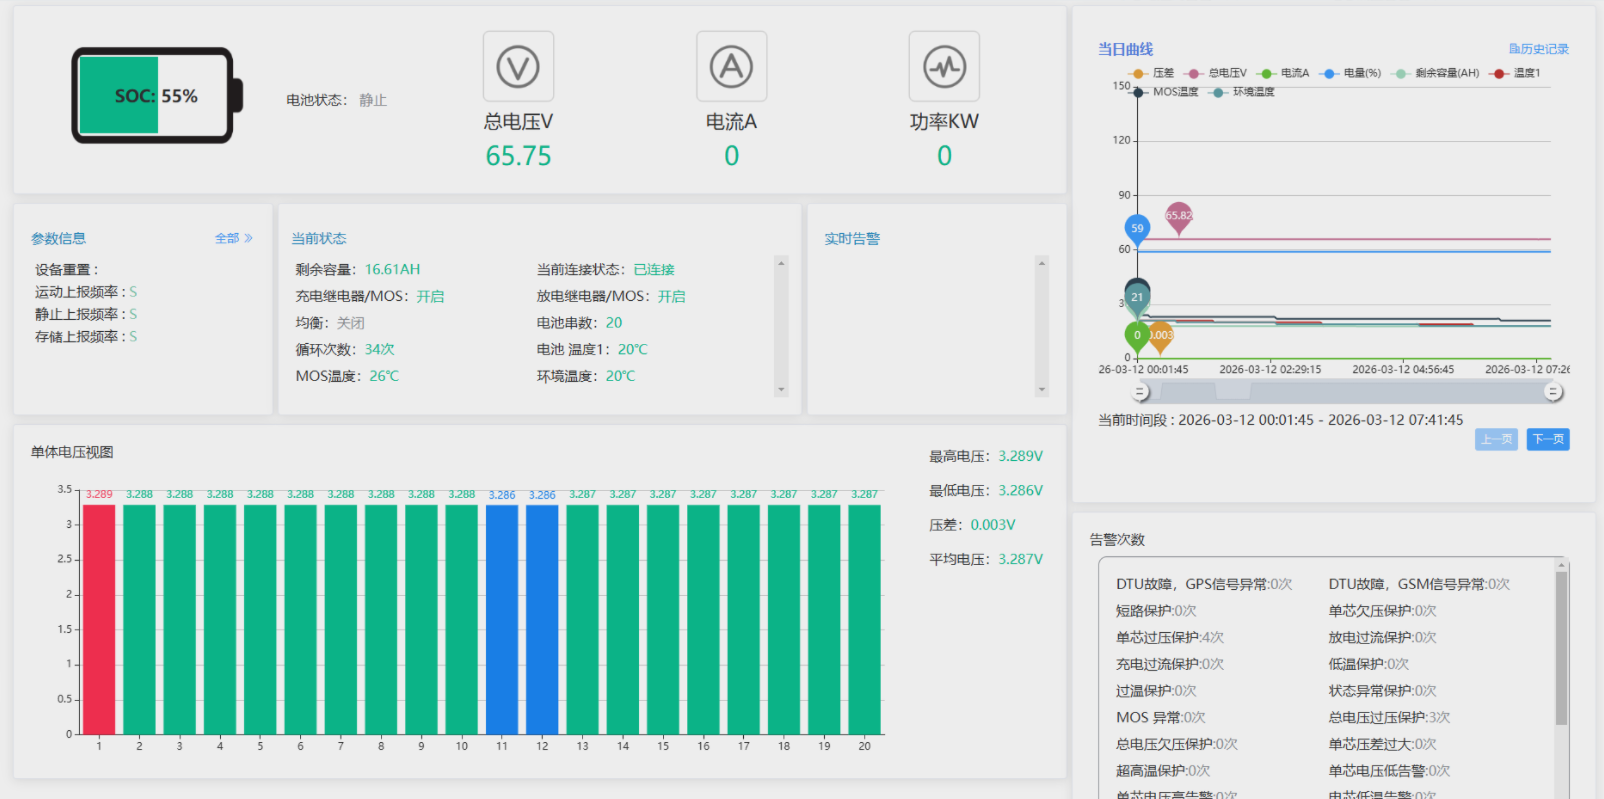Image resolution: width=1604 pixels, height=799 pixels.
Task: Click the current (电流A) ammeter icon
Action: [731, 67]
